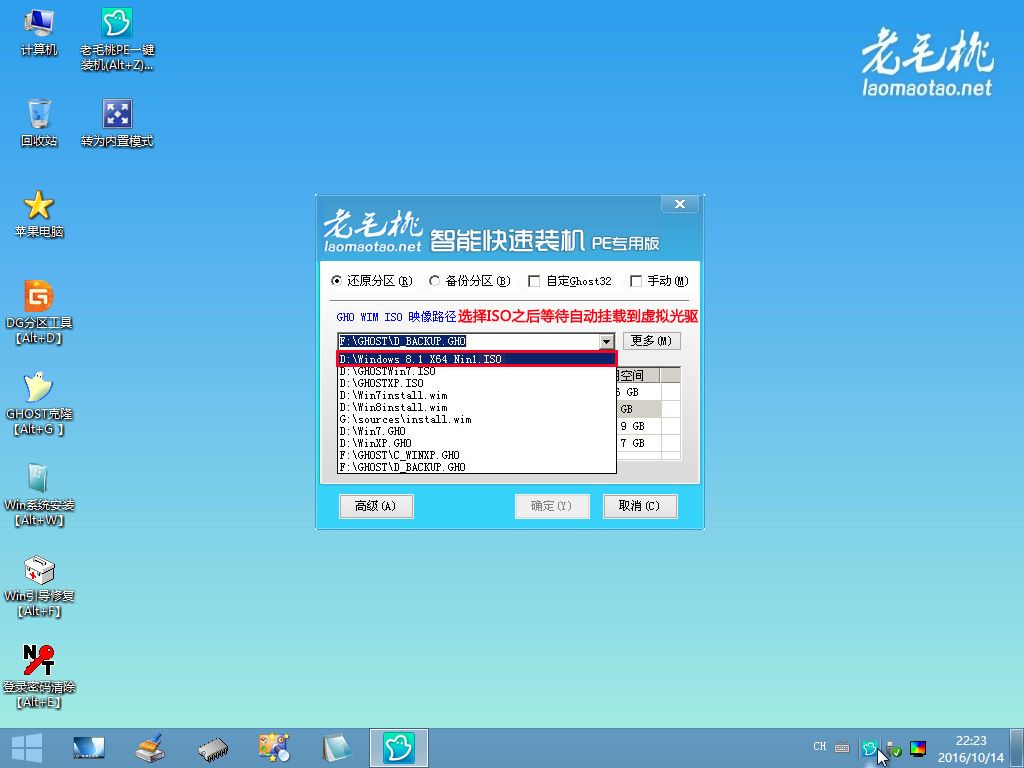Click the 取消 button

point(640,506)
